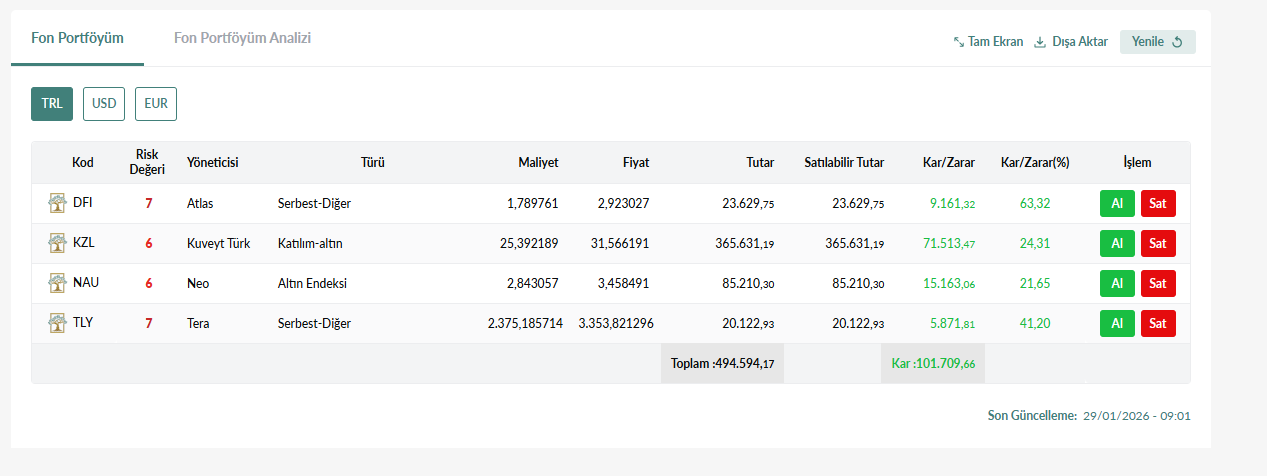Click the Risk Değeri column header
This screenshot has width=1267, height=476.
coord(148,162)
